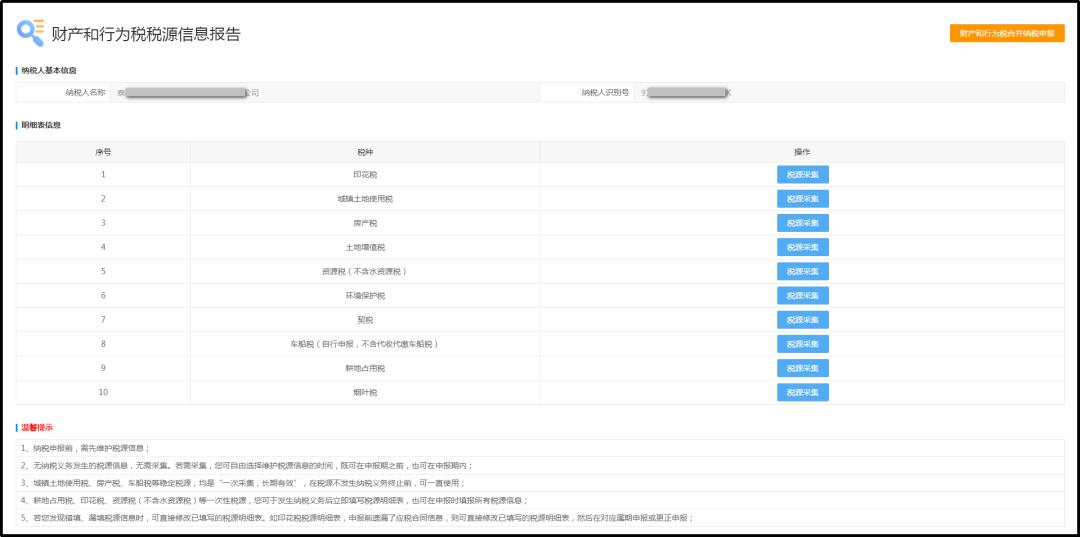The image size is (1080, 537).
Task: Click the 序号 column header
Action: click(103, 152)
